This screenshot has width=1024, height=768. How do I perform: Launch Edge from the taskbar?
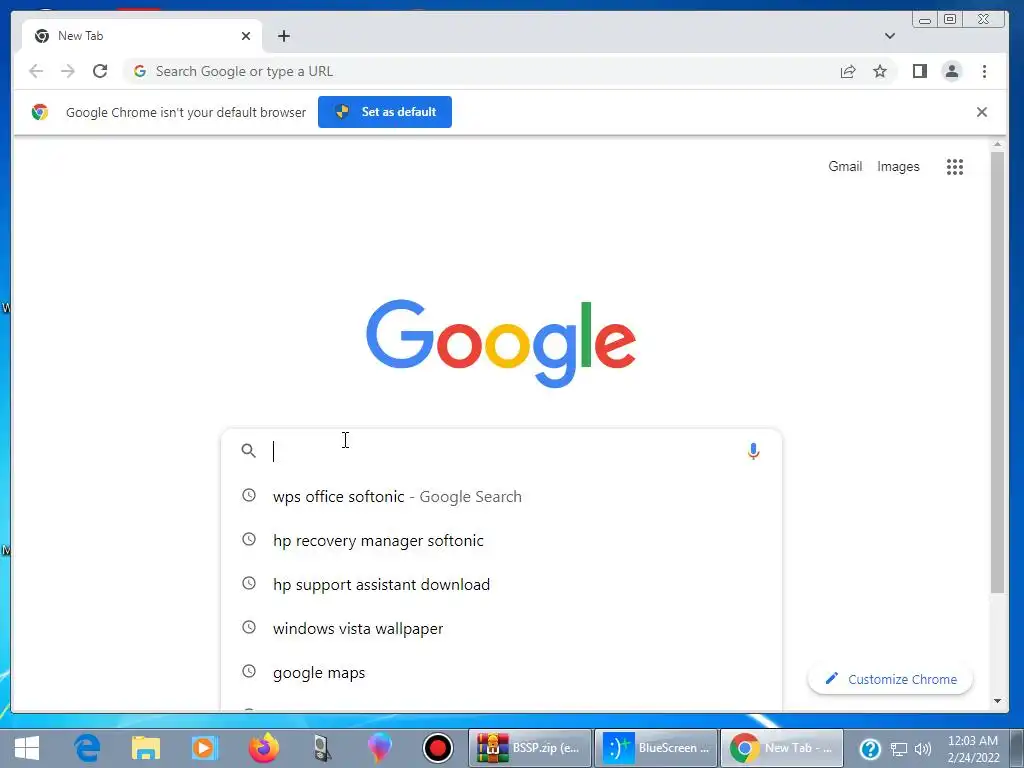pyautogui.click(x=87, y=748)
